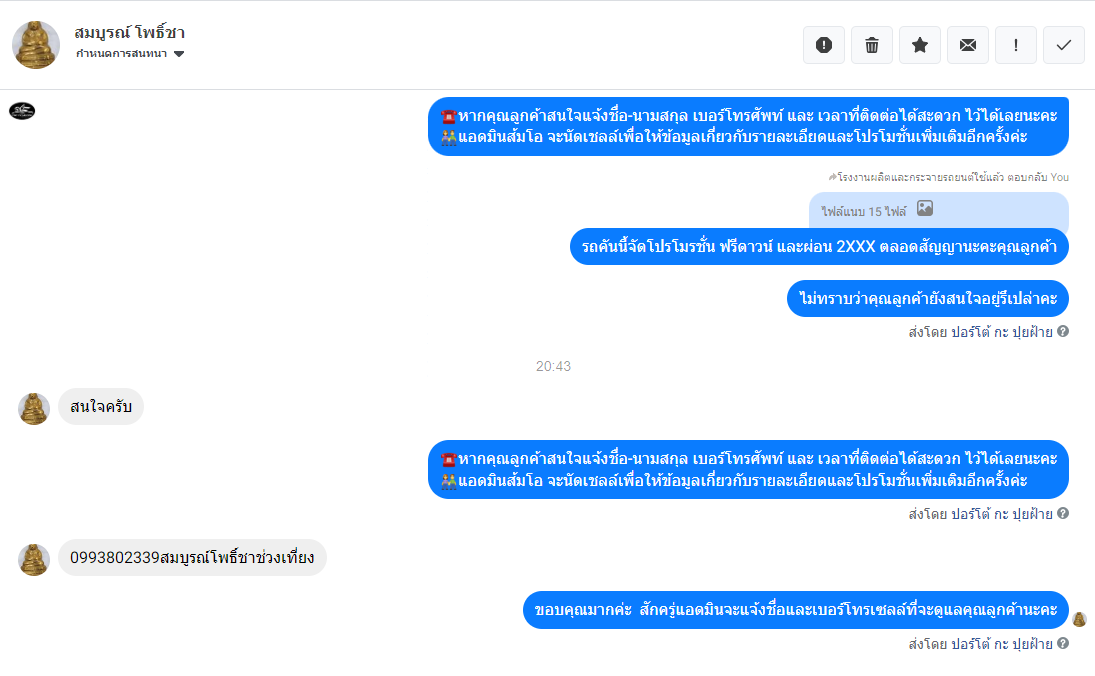
Task: Flag conversation with the exclamation mark button
Action: point(1015,45)
